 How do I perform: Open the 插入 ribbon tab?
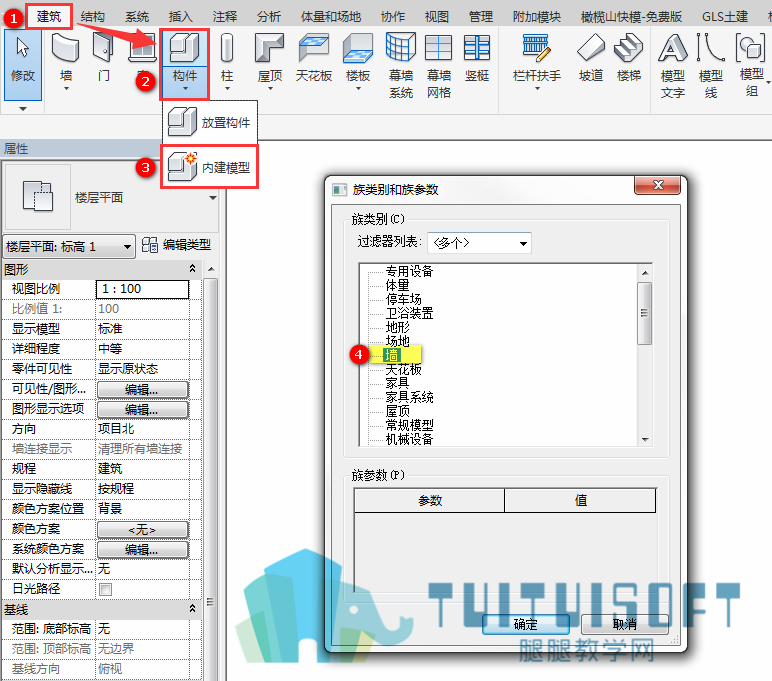coord(181,17)
